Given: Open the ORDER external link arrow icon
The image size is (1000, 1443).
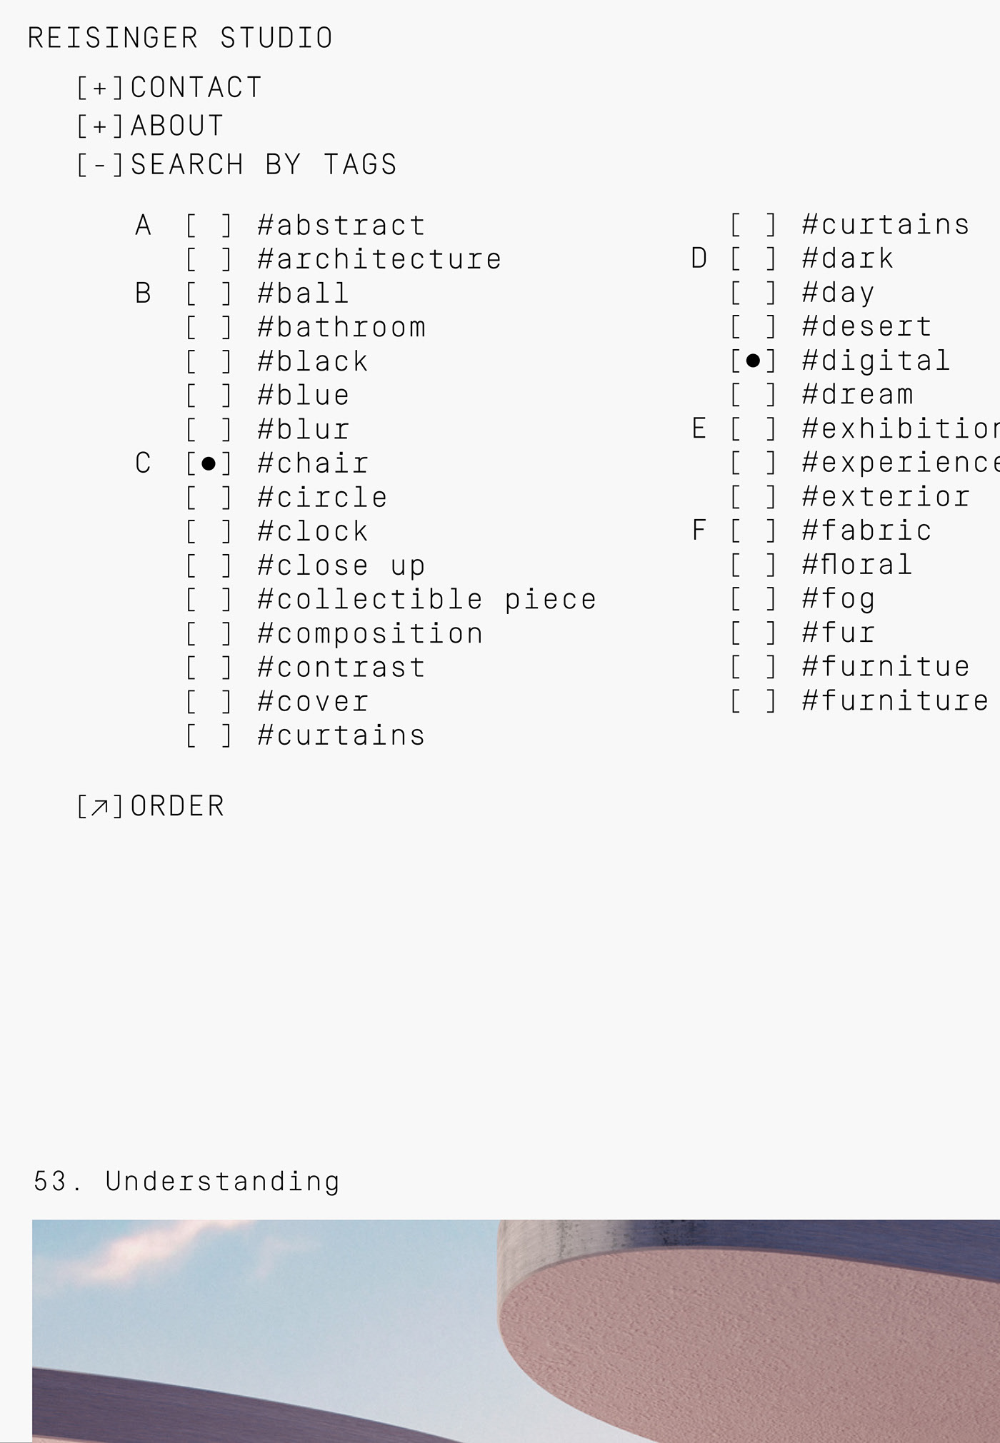Looking at the screenshot, I should [x=100, y=806].
